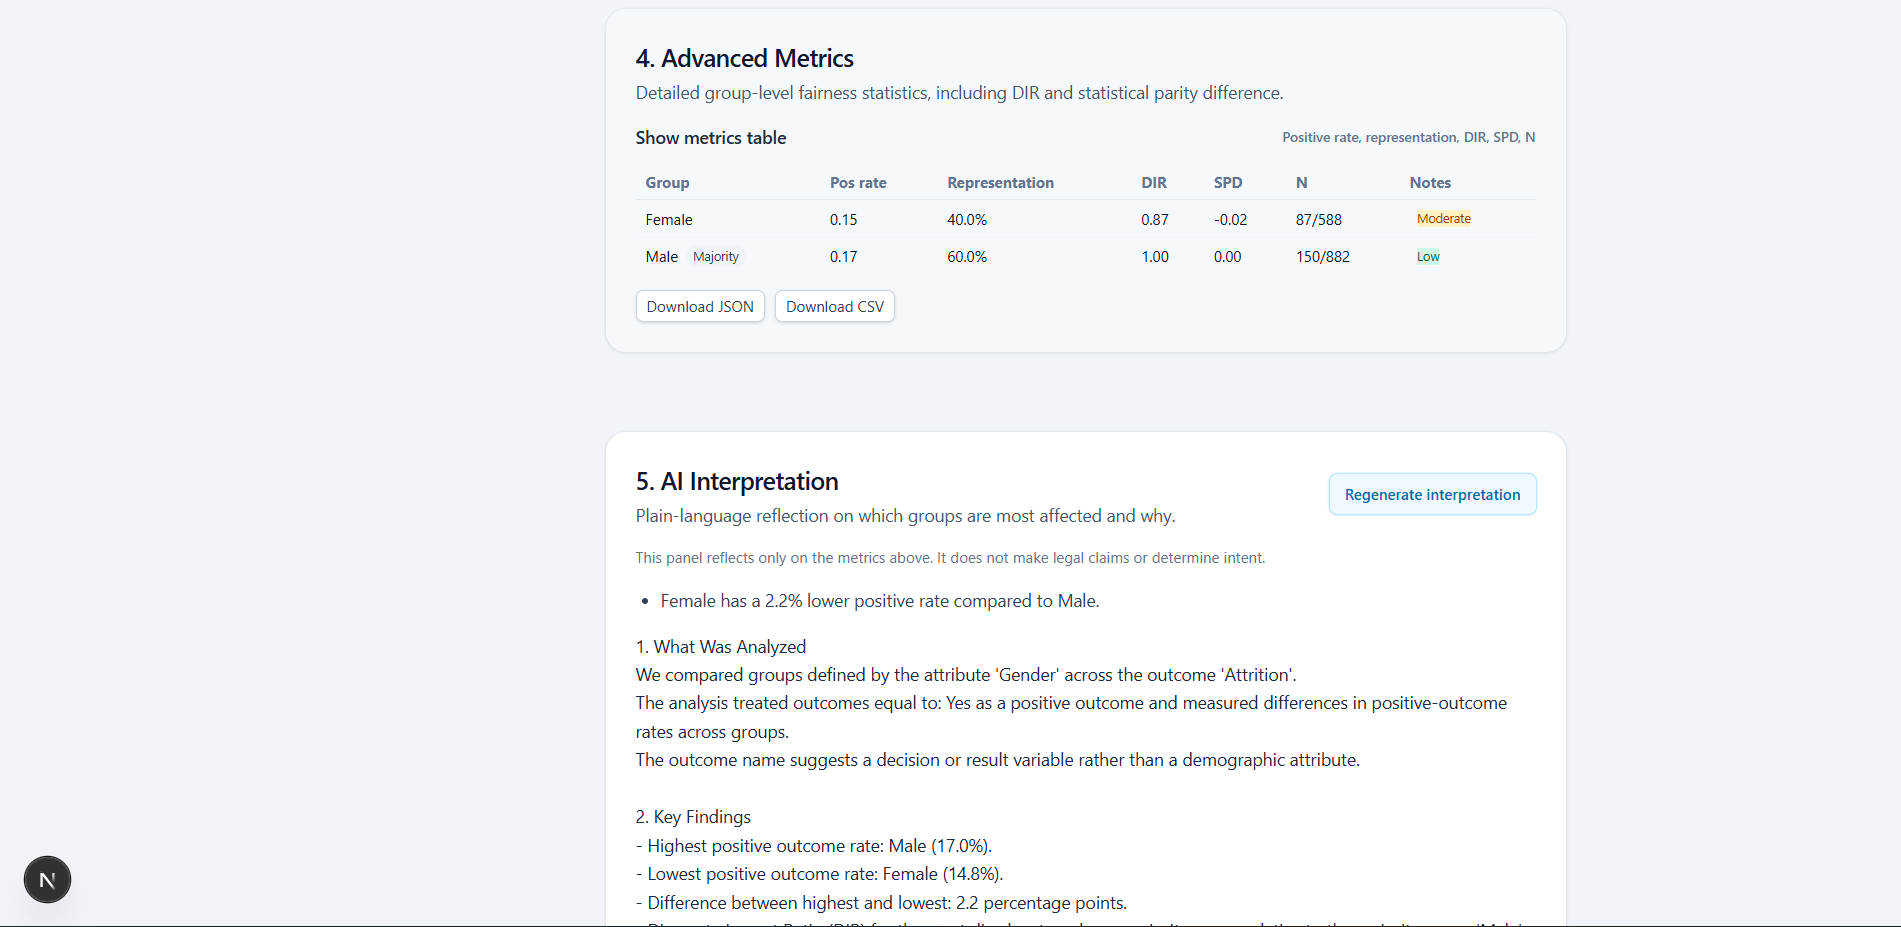This screenshot has height=927, width=1901.
Task: Click the Download JSON button
Action: tap(700, 307)
